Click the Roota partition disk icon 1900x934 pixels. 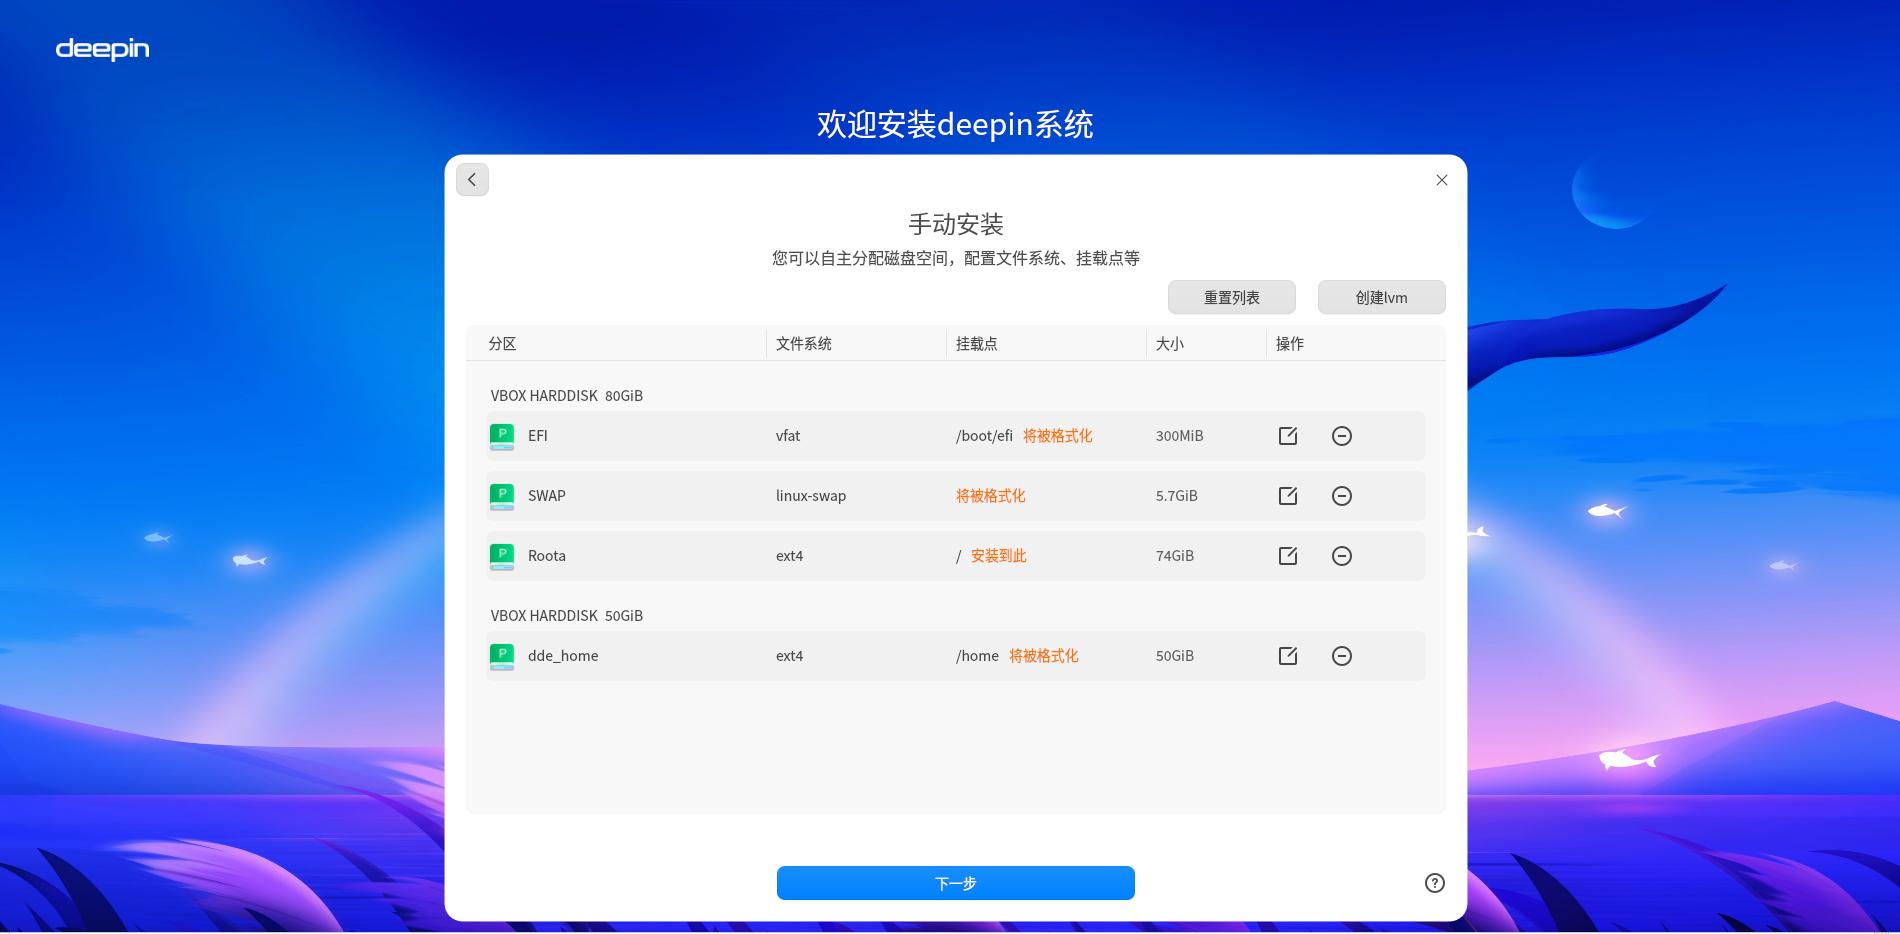[x=502, y=556]
